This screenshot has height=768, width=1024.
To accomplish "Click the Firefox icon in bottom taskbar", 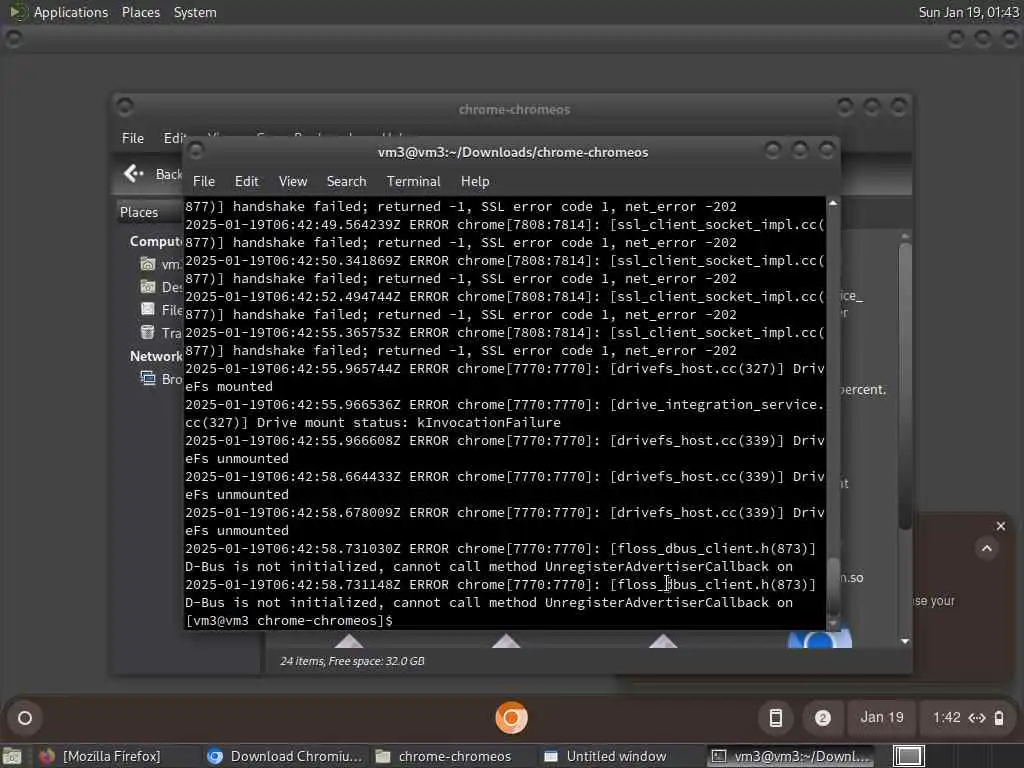I will (x=46, y=756).
